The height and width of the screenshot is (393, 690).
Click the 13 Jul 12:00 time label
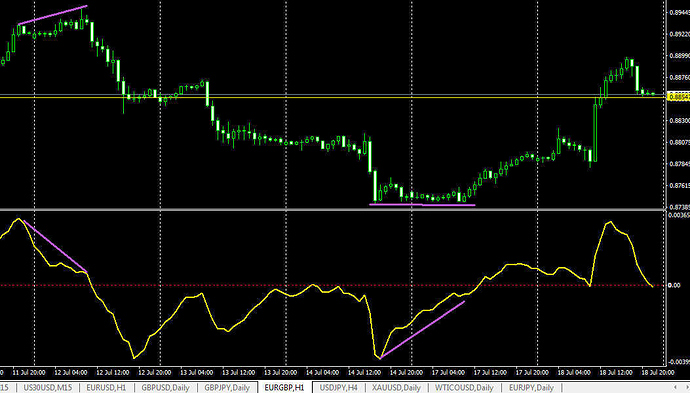[239, 372]
